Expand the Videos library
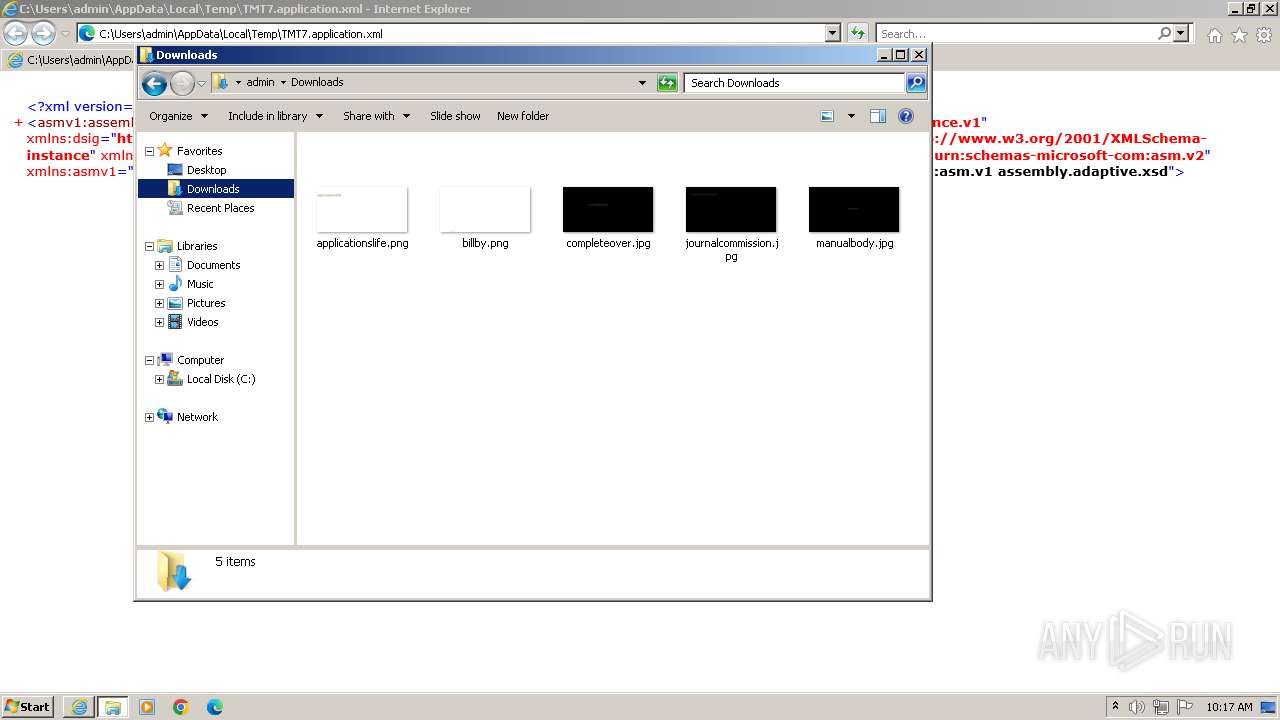 (x=159, y=322)
